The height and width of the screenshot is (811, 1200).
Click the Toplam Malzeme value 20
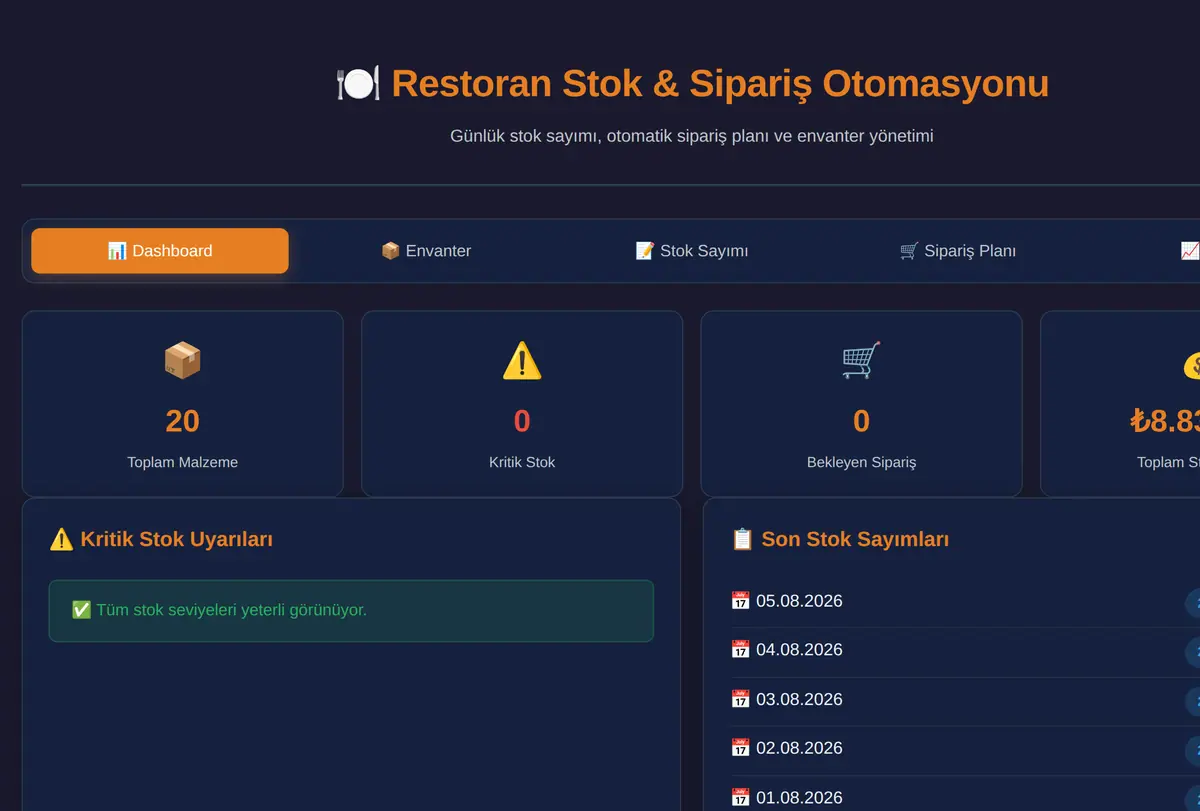pos(182,421)
